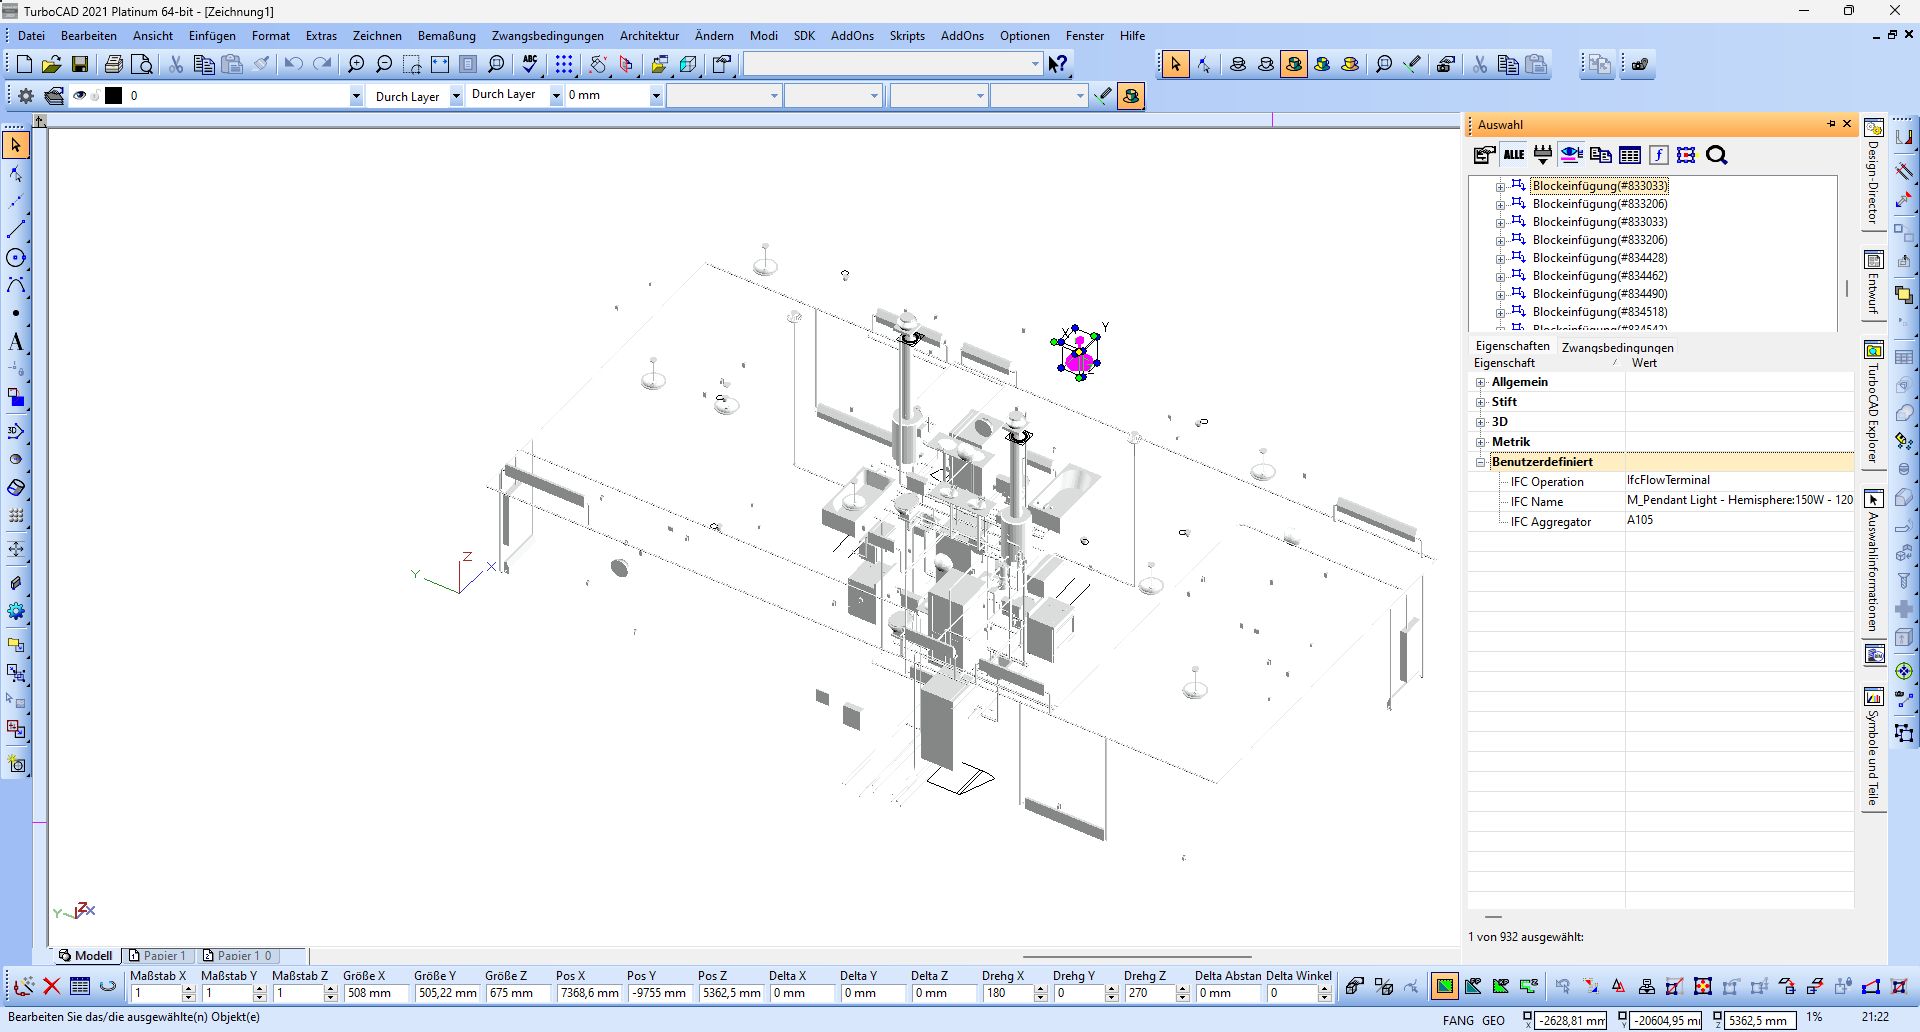Screen dimensions: 1920x1032
Task: Click the red X cancel icon in the inspector bar
Action: coord(52,986)
